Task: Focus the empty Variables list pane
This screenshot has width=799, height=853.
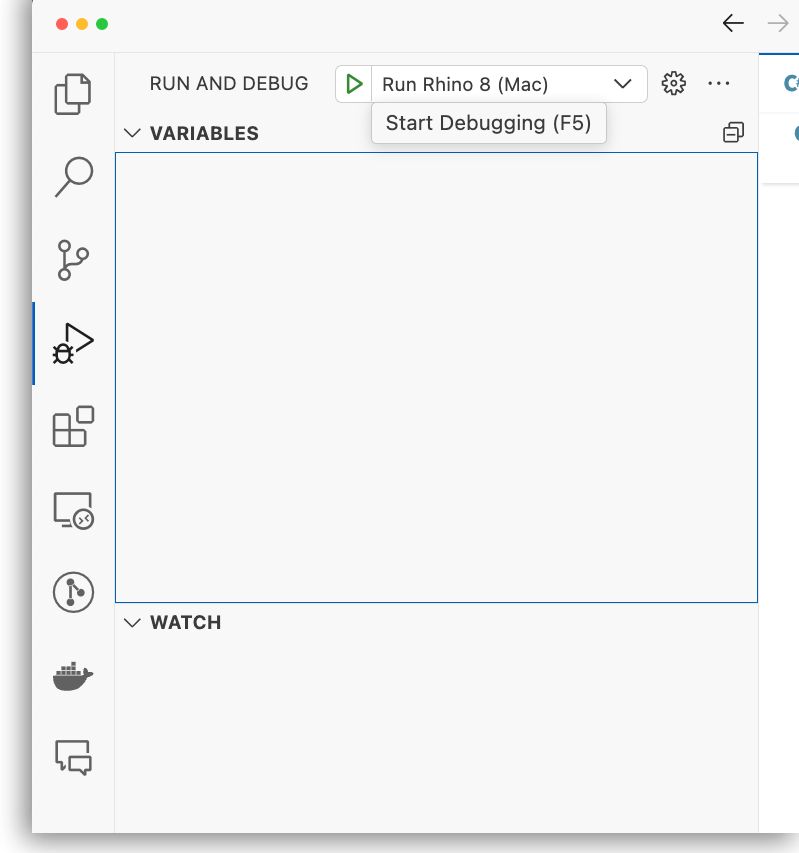Action: click(x=436, y=378)
